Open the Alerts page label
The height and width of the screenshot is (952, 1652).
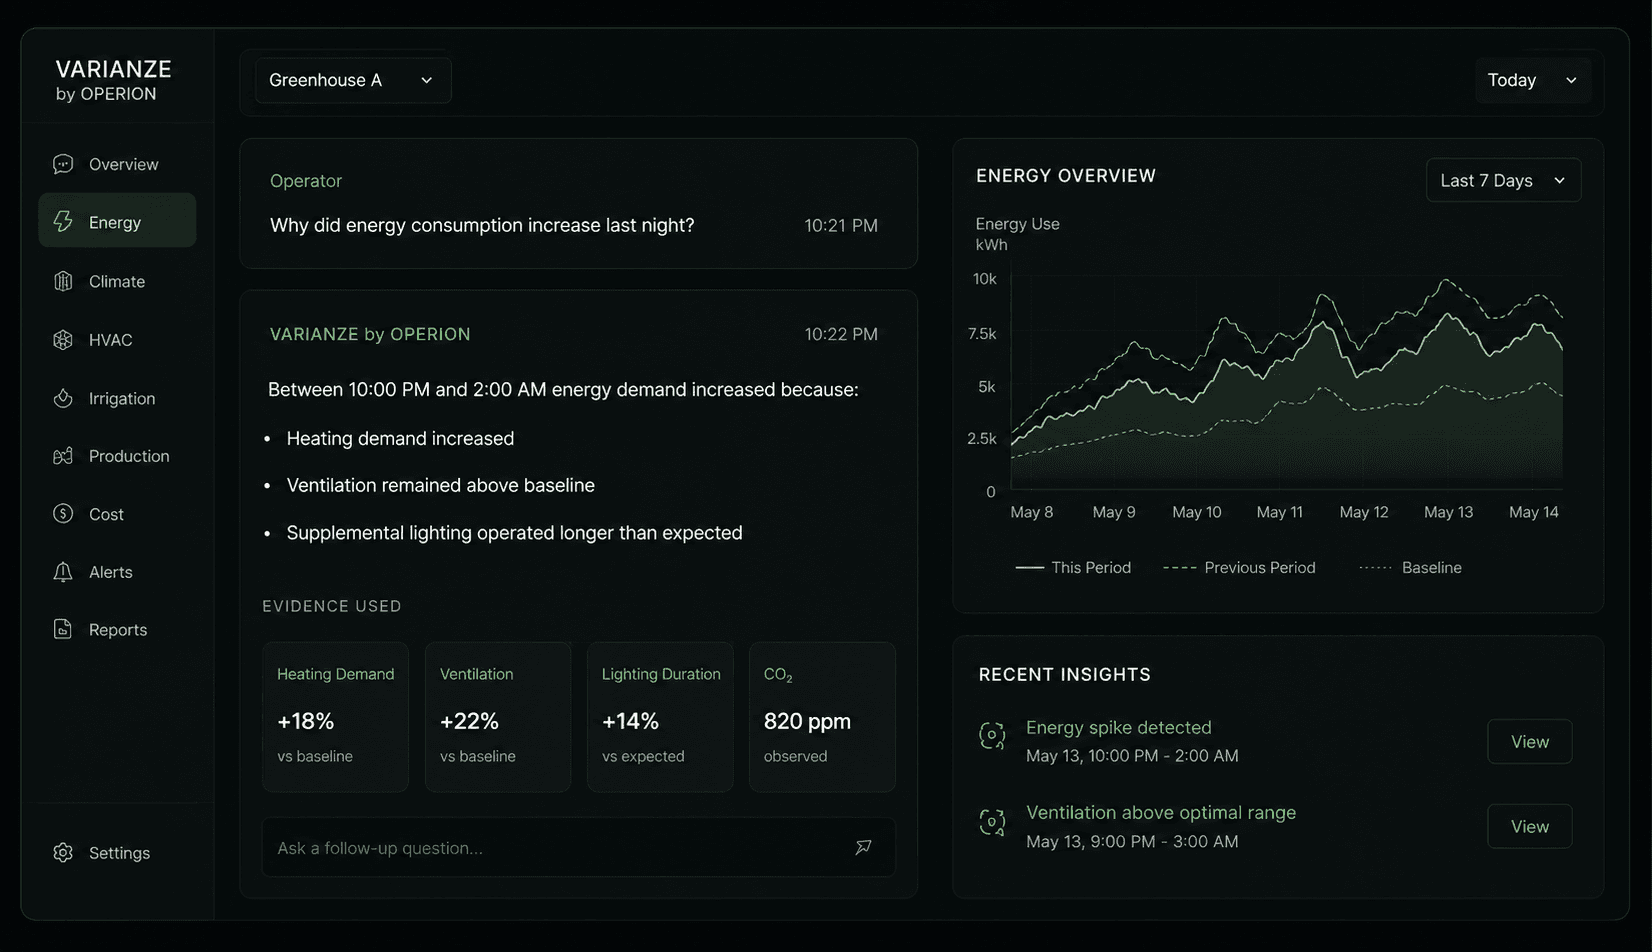point(111,572)
